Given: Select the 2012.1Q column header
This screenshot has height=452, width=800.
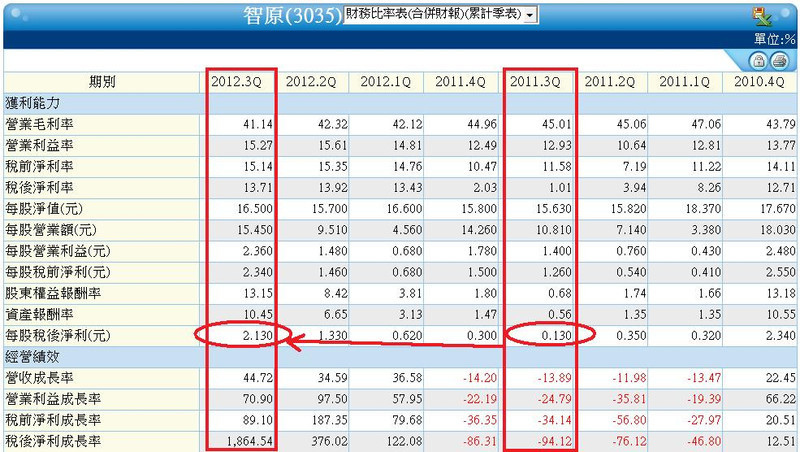Looking at the screenshot, I should (x=386, y=82).
